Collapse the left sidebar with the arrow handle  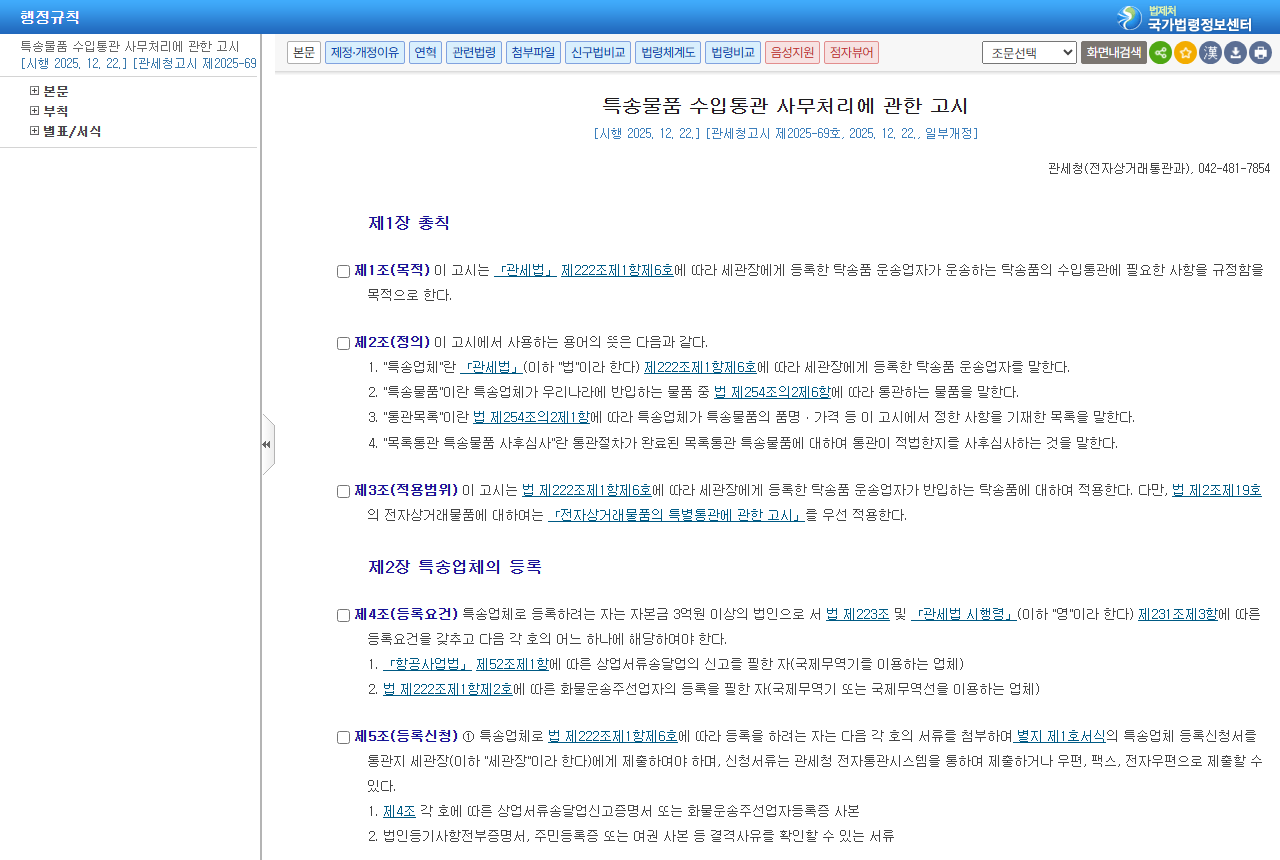pos(267,444)
